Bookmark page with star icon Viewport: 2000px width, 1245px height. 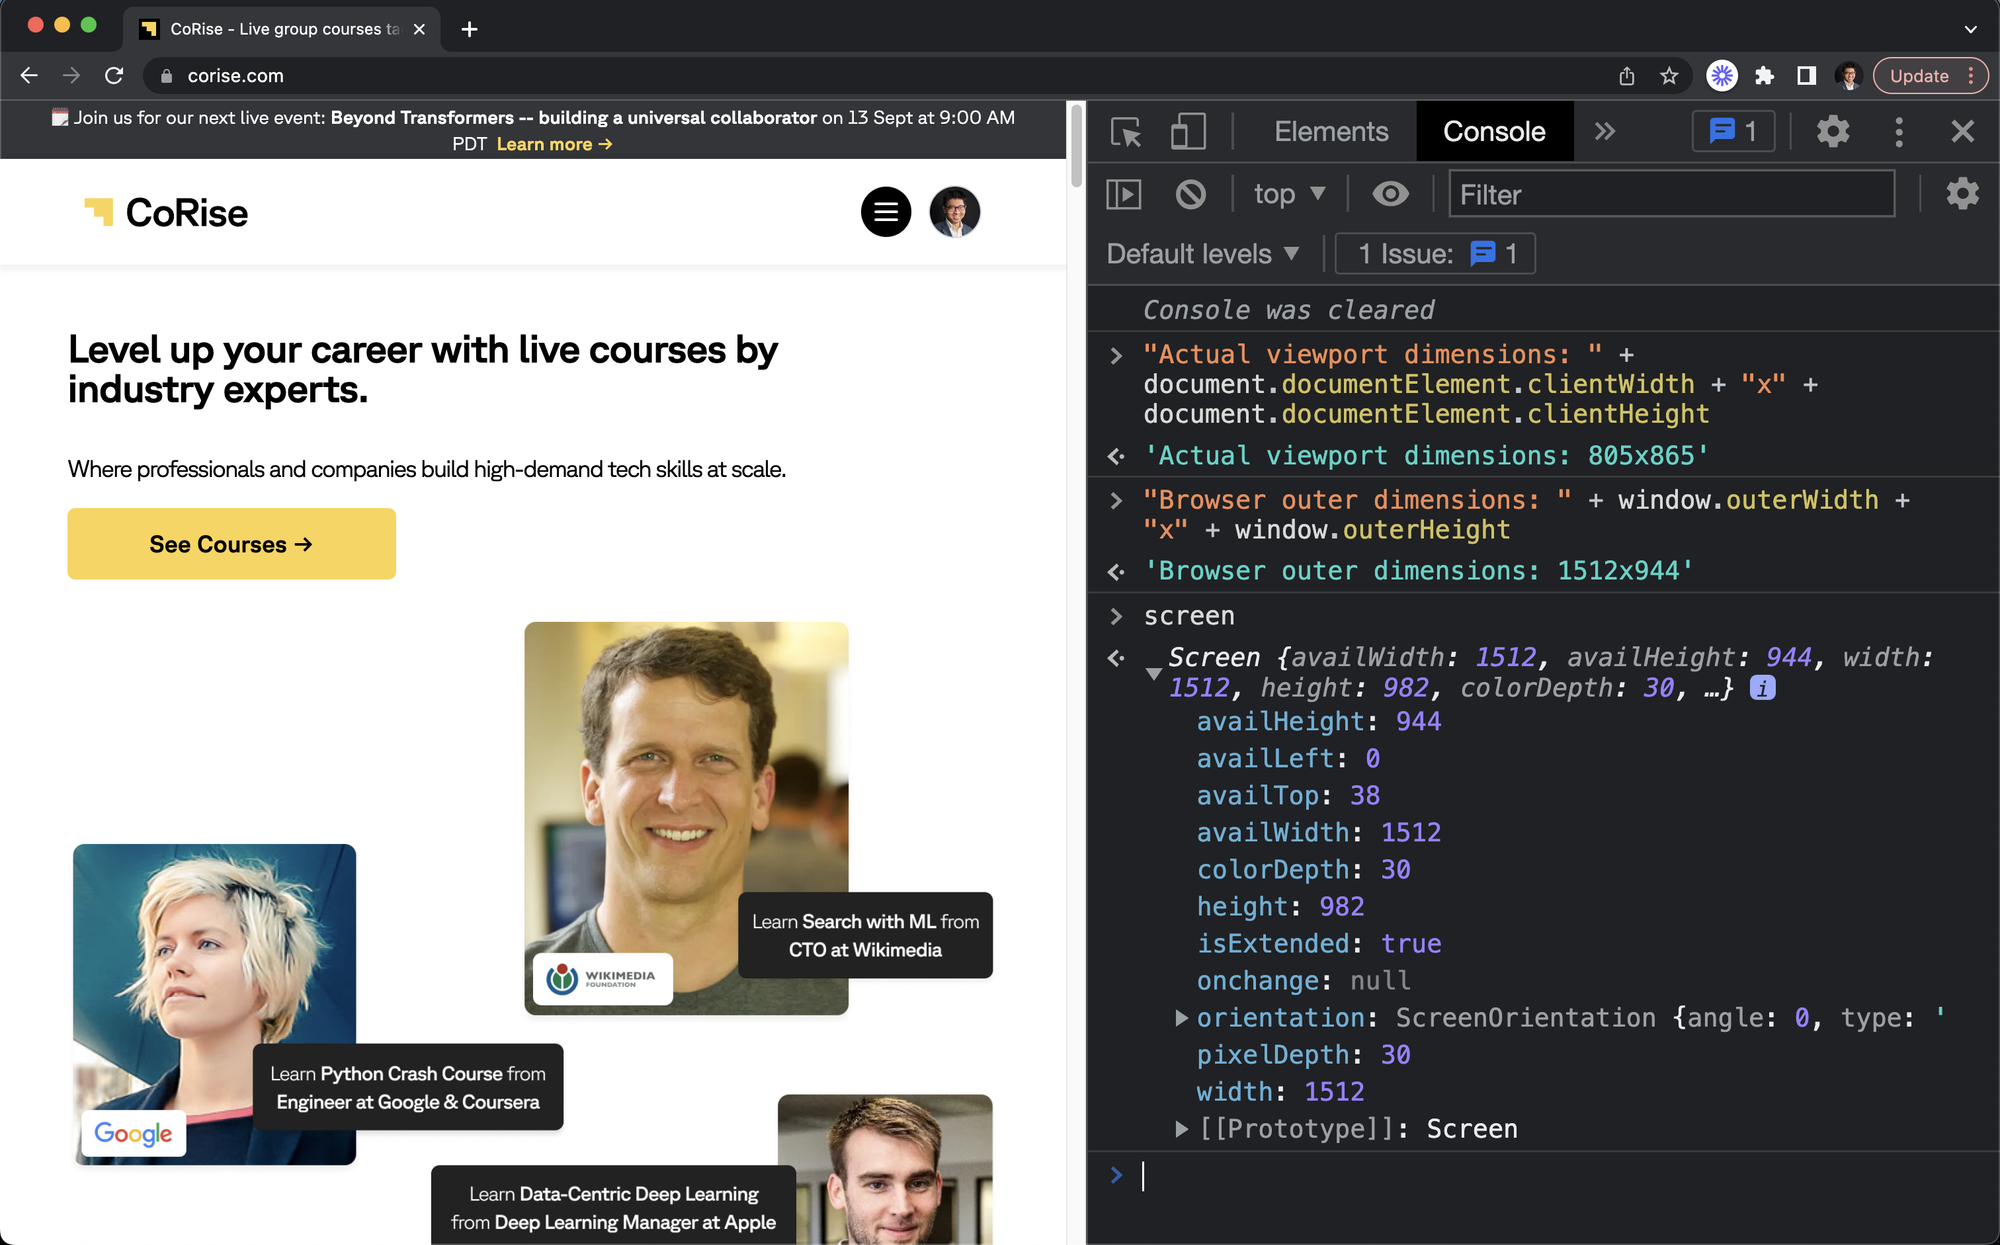(1669, 76)
